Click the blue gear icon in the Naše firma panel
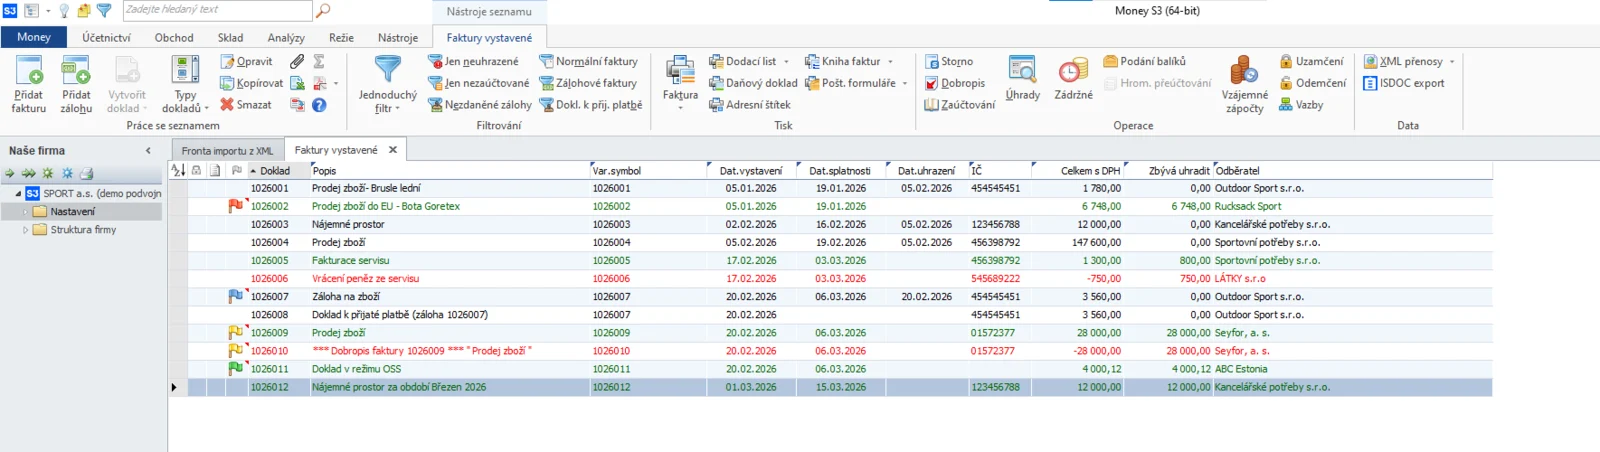Screen dimensions: 1600x452 [67, 173]
